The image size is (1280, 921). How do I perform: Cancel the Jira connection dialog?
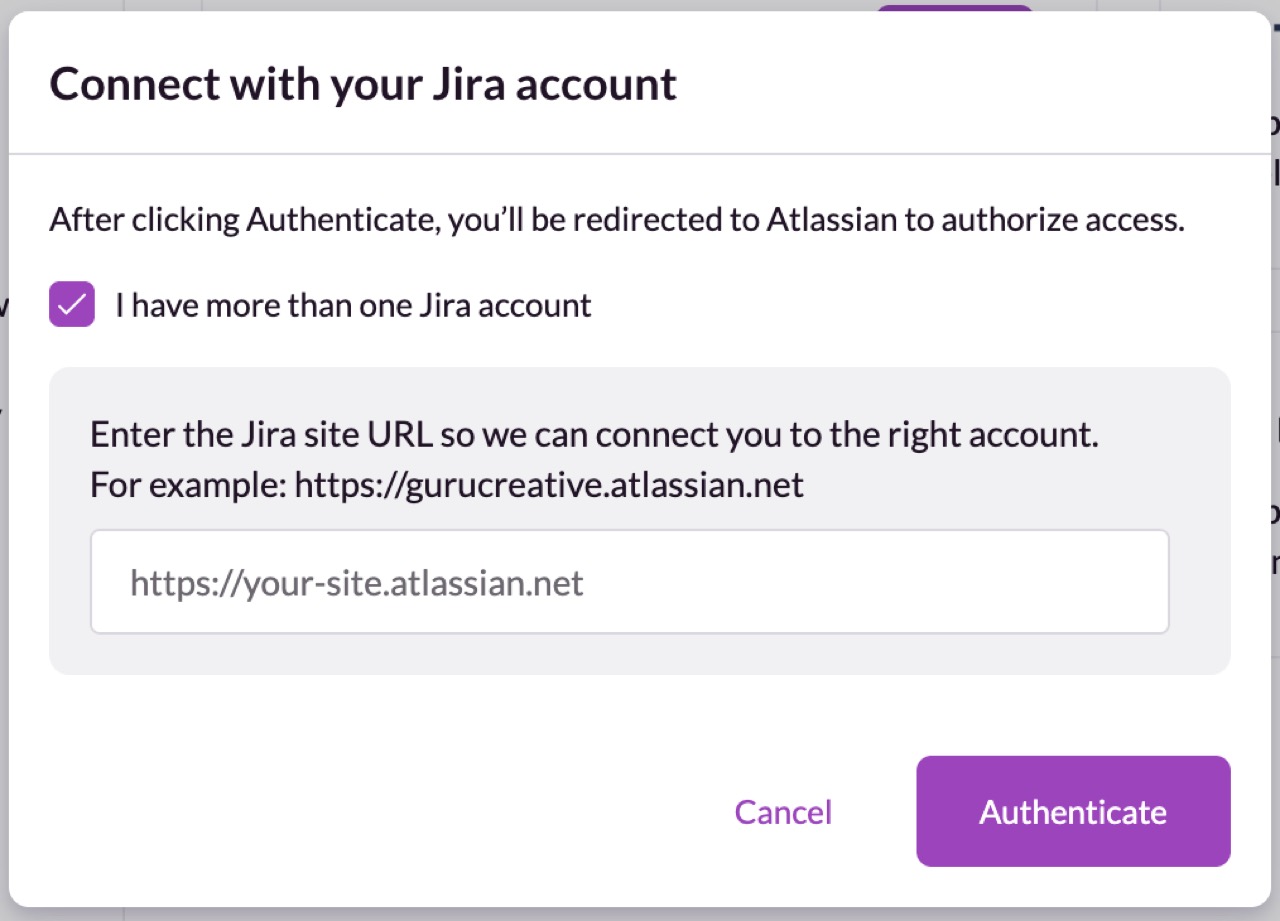pos(783,812)
